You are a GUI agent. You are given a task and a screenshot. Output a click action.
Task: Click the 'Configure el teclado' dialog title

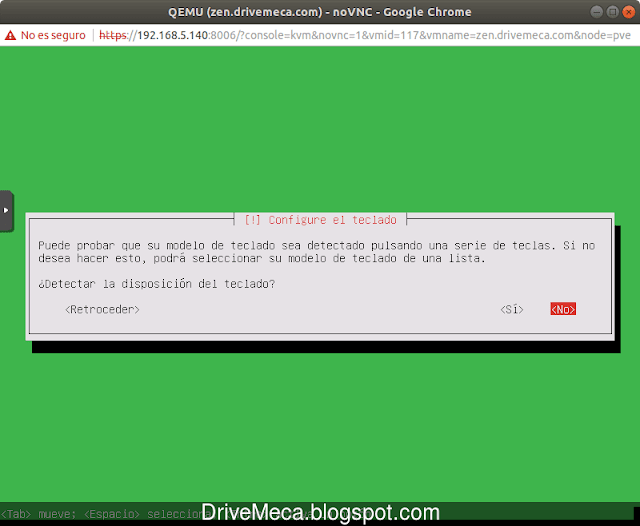click(320, 220)
